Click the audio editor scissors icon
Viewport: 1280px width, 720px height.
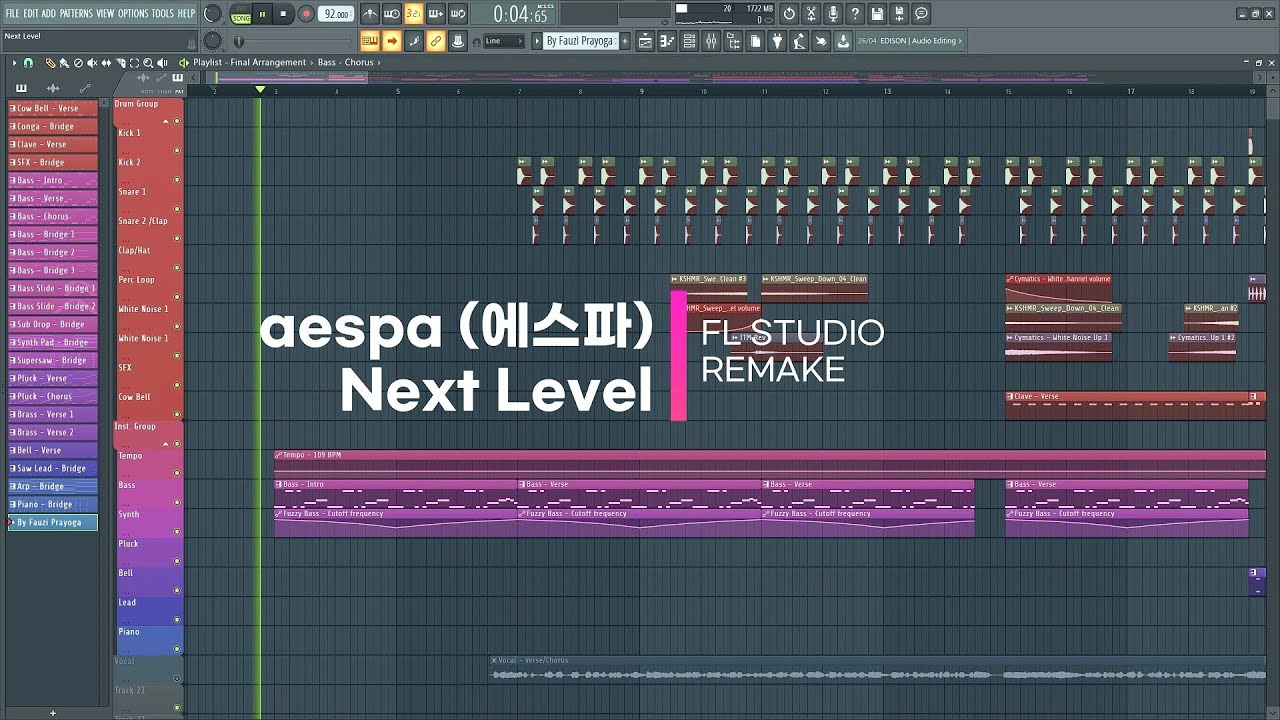tap(811, 14)
